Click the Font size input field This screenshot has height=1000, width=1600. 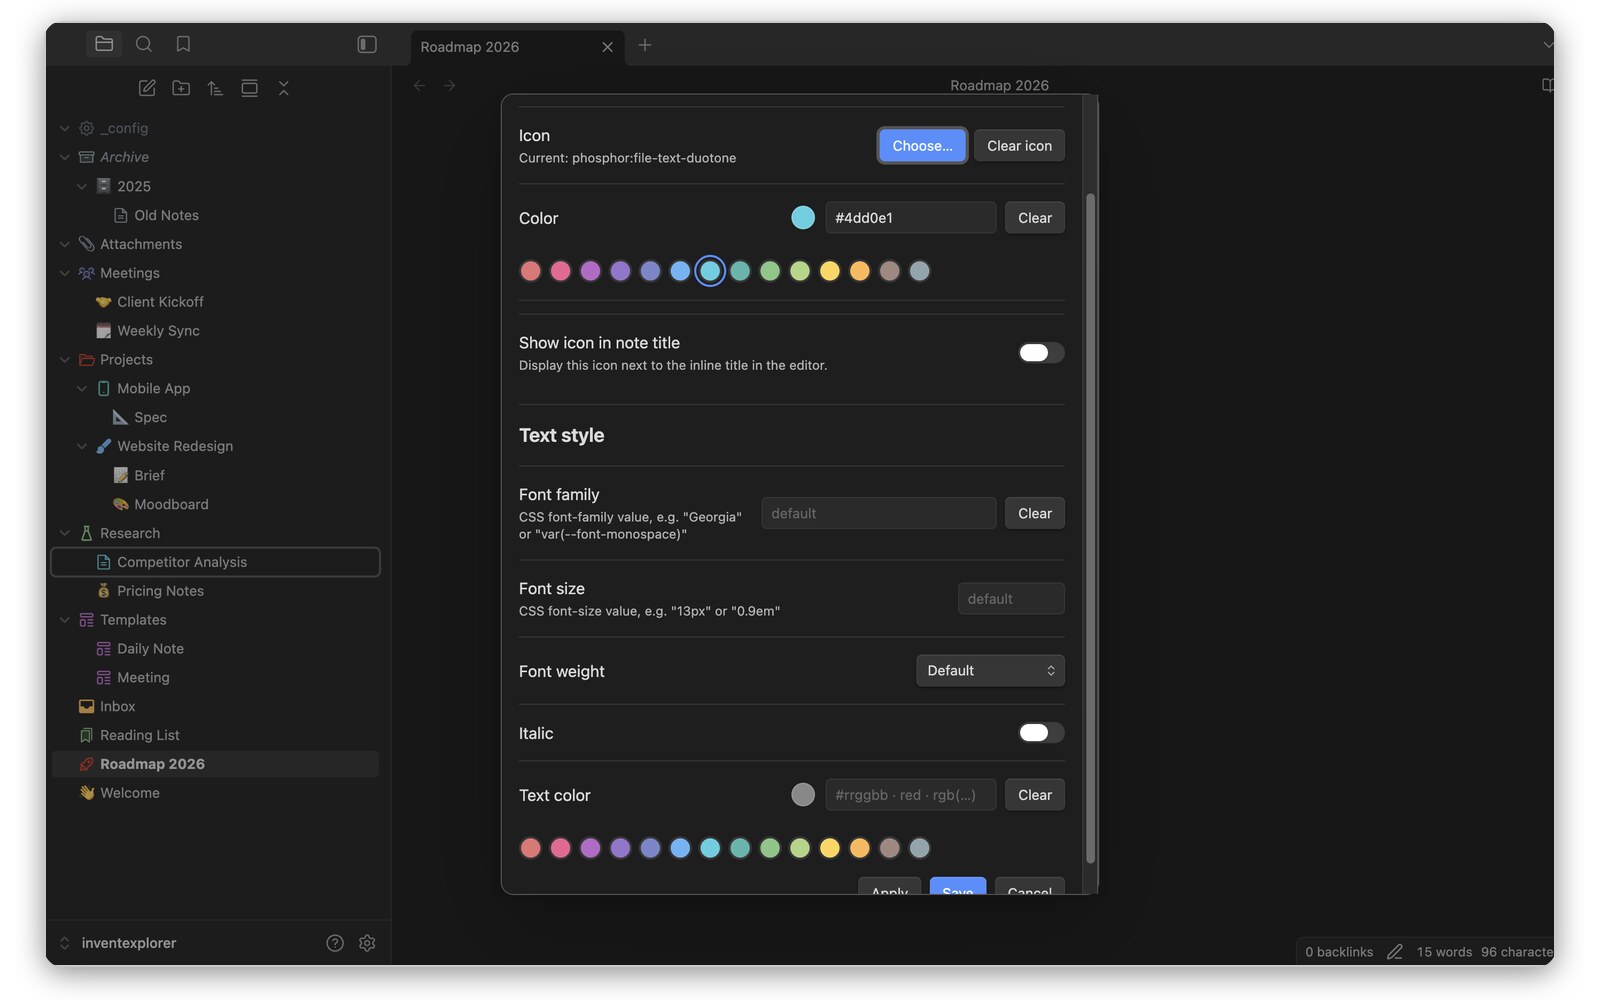(1011, 599)
